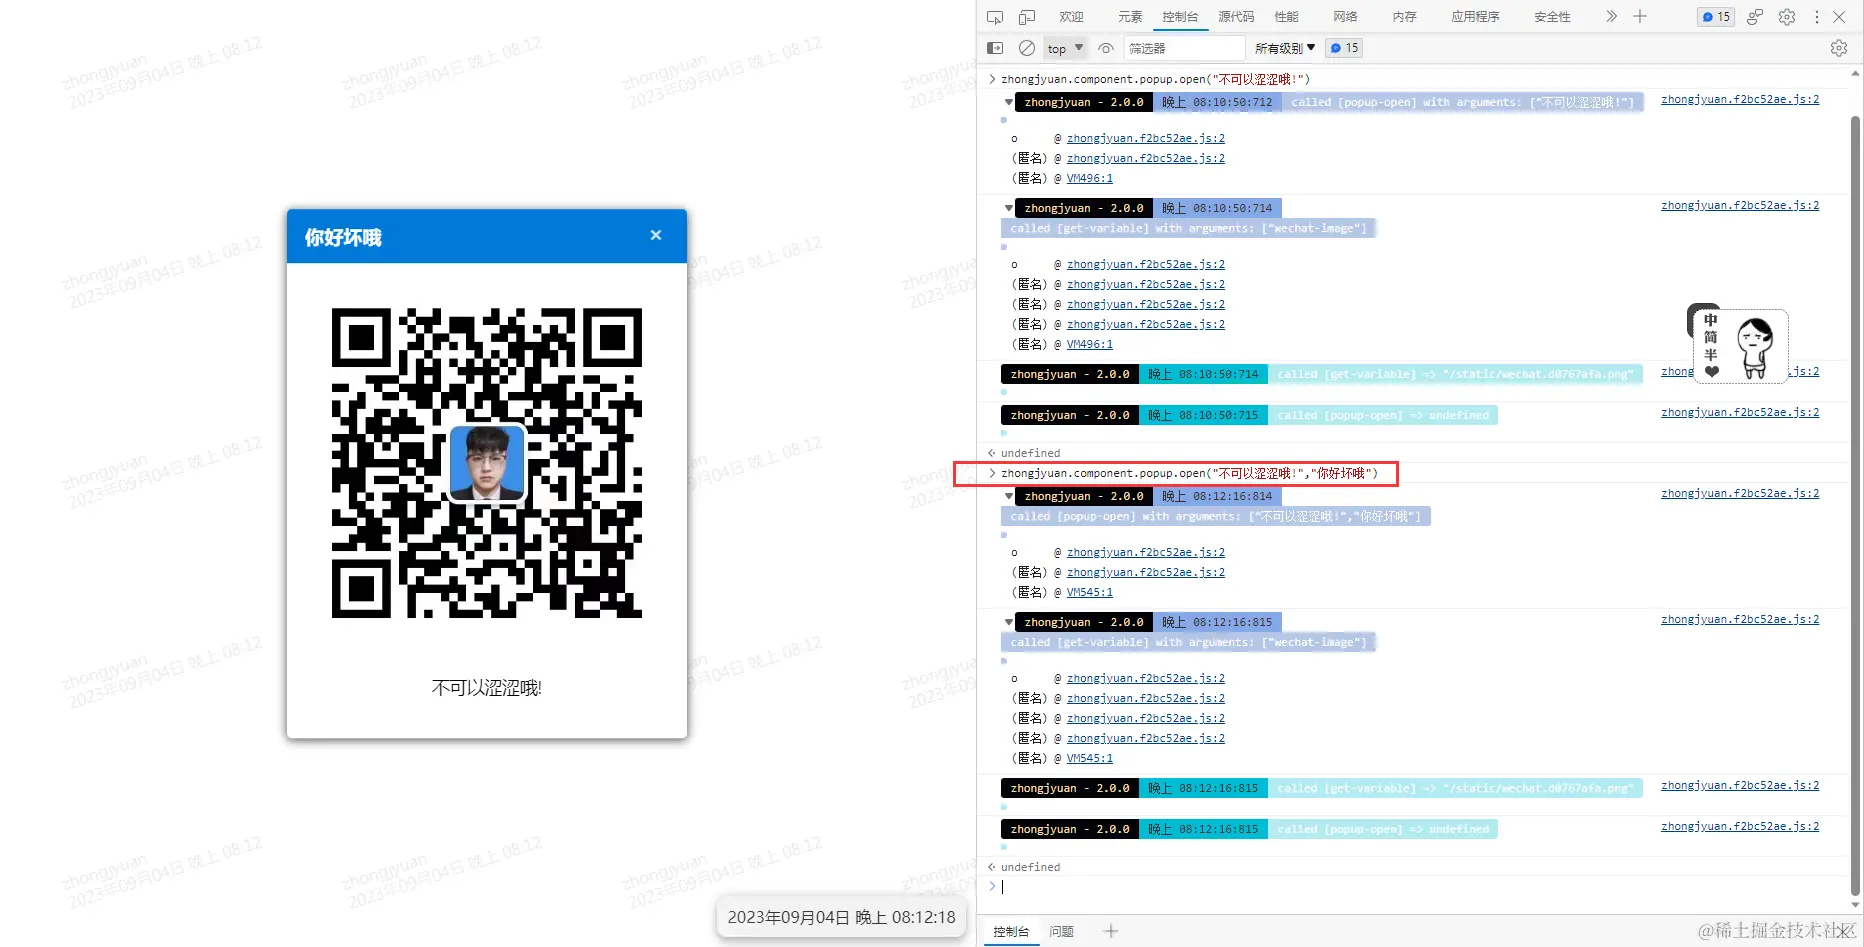Image resolution: width=1864 pixels, height=947 pixels.
Task: Show more DevTools tabs chevron
Action: click(x=1611, y=16)
